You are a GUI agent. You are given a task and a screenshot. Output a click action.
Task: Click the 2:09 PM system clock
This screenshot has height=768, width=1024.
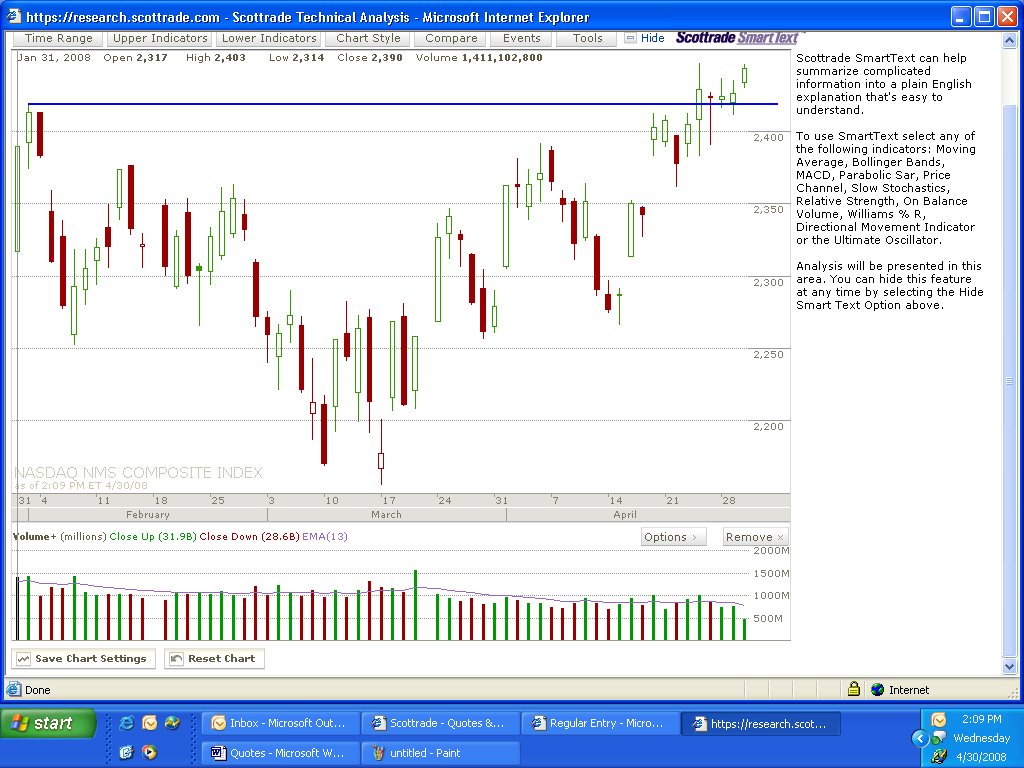[982, 719]
